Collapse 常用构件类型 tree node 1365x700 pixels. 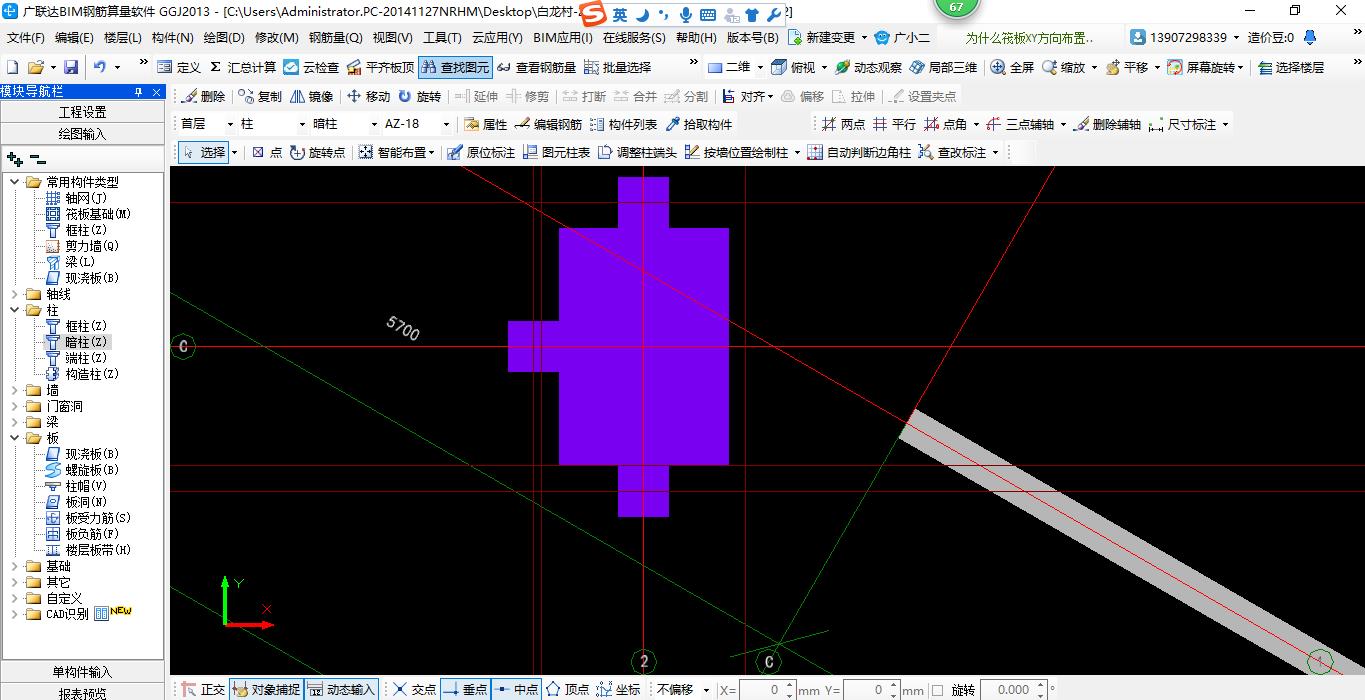15,182
